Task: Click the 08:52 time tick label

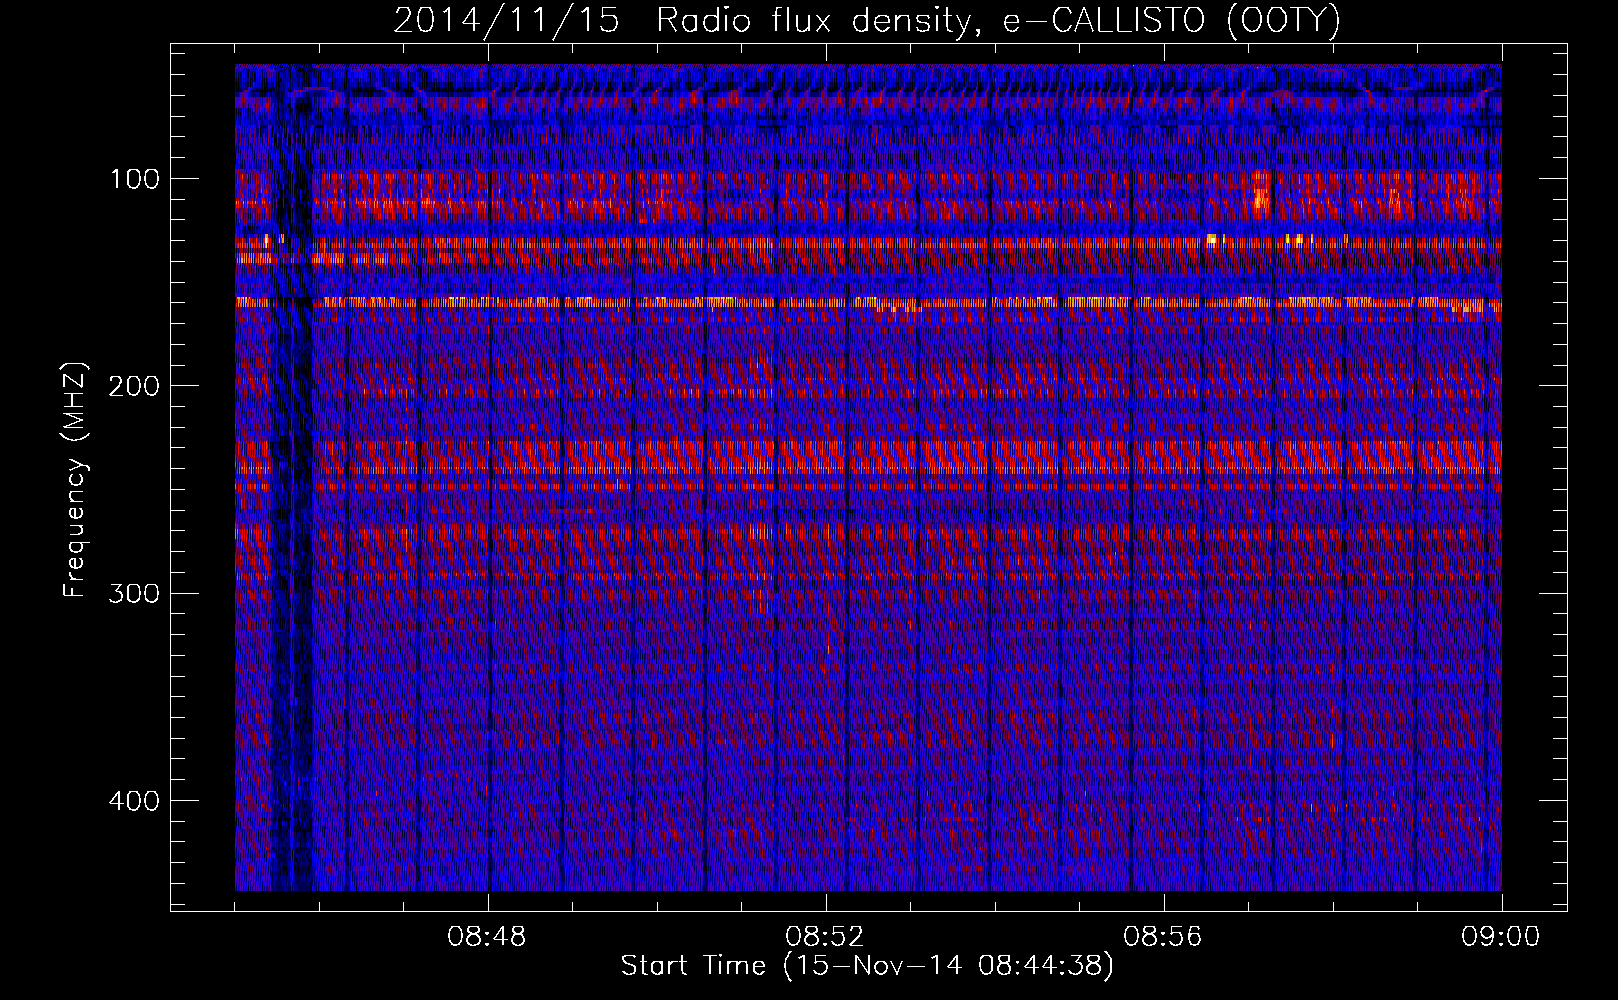Action: click(x=826, y=937)
